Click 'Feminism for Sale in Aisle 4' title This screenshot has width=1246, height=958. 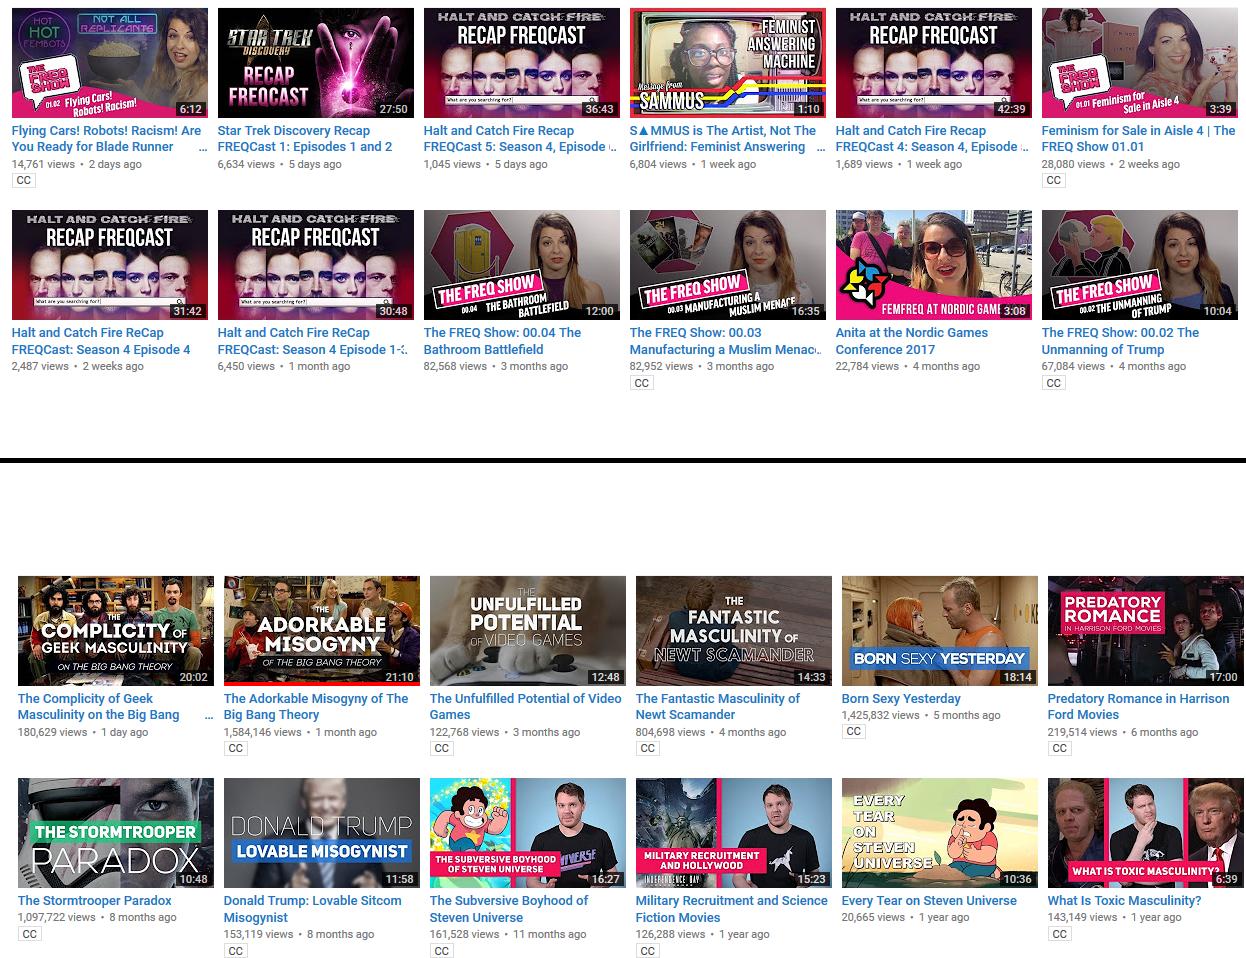coord(1138,139)
